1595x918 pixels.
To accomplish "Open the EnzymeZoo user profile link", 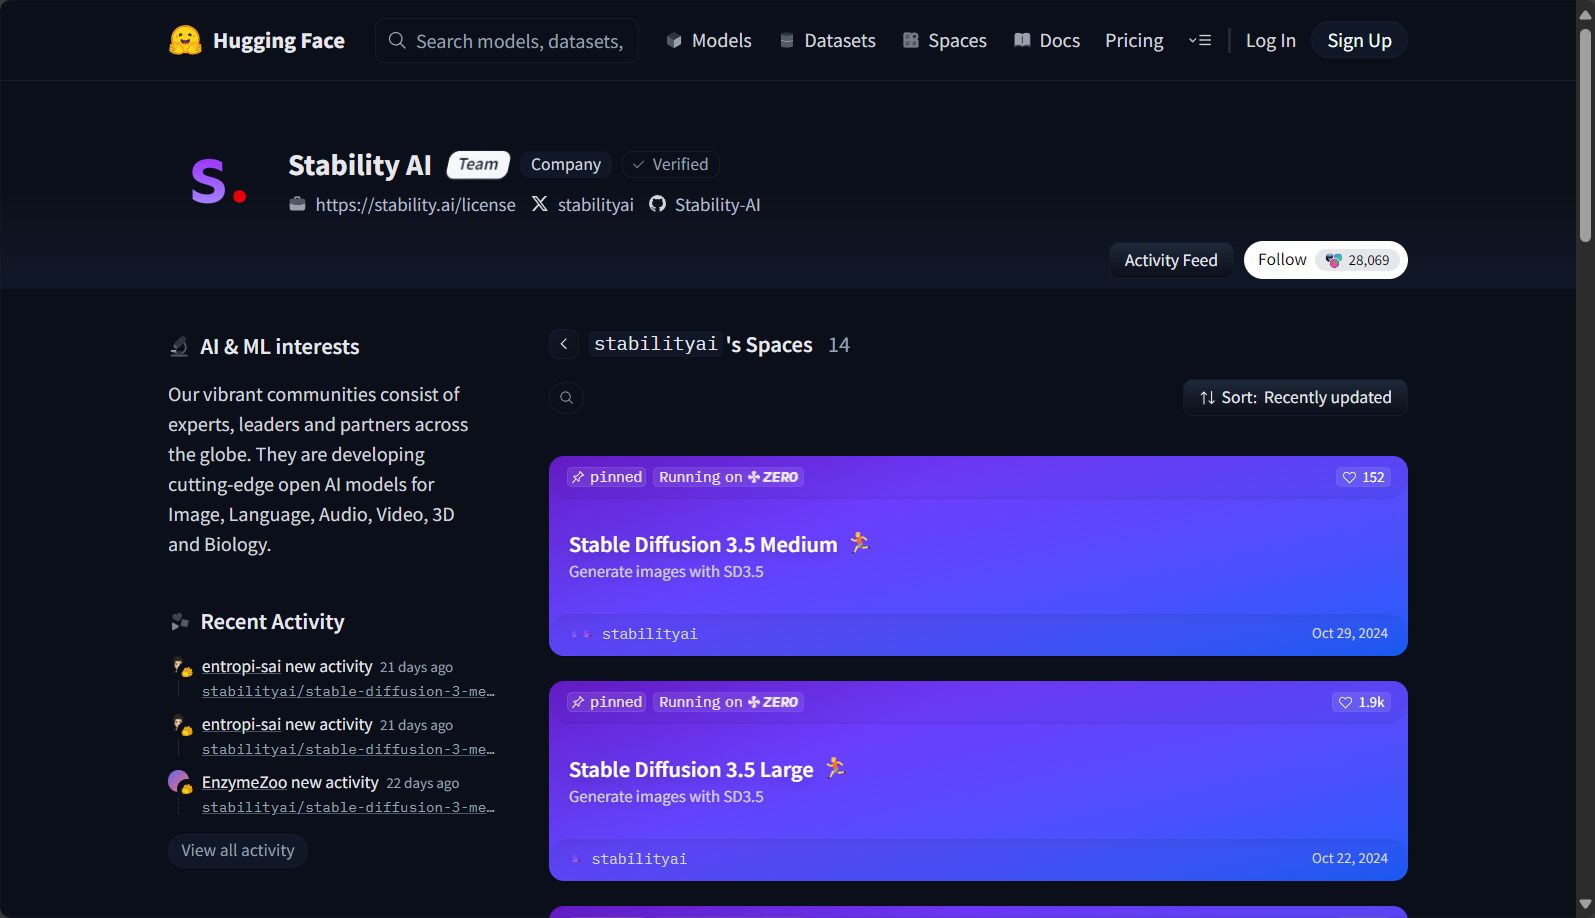I will pyautogui.click(x=244, y=782).
